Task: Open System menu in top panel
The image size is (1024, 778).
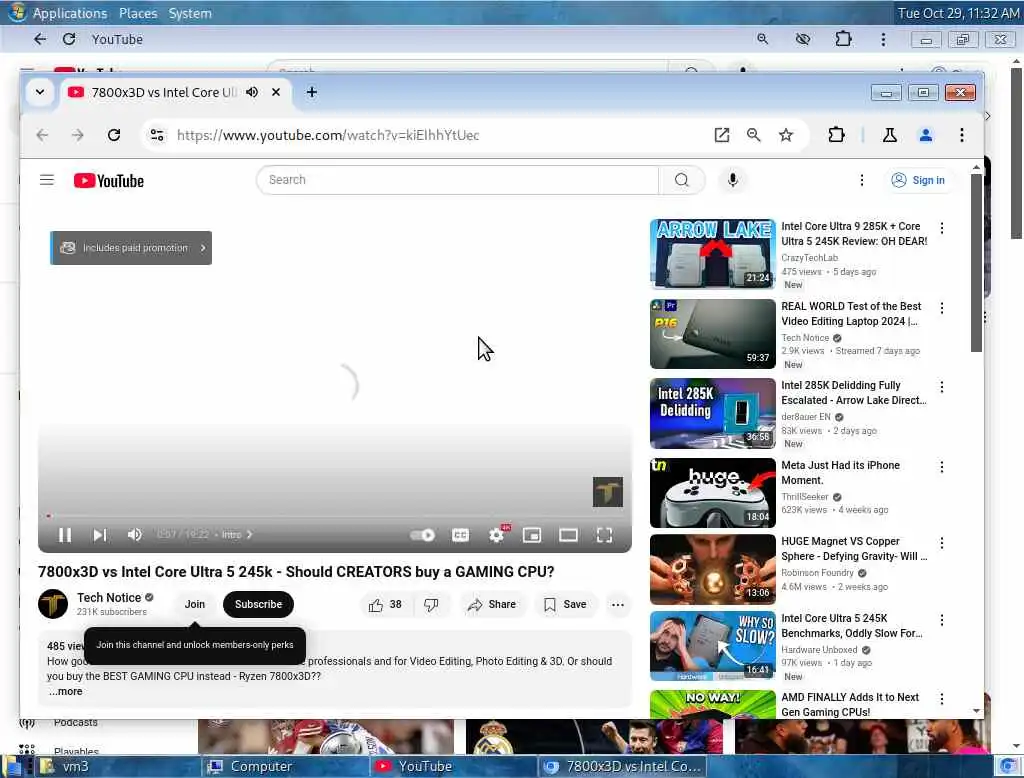Action: pos(190,13)
